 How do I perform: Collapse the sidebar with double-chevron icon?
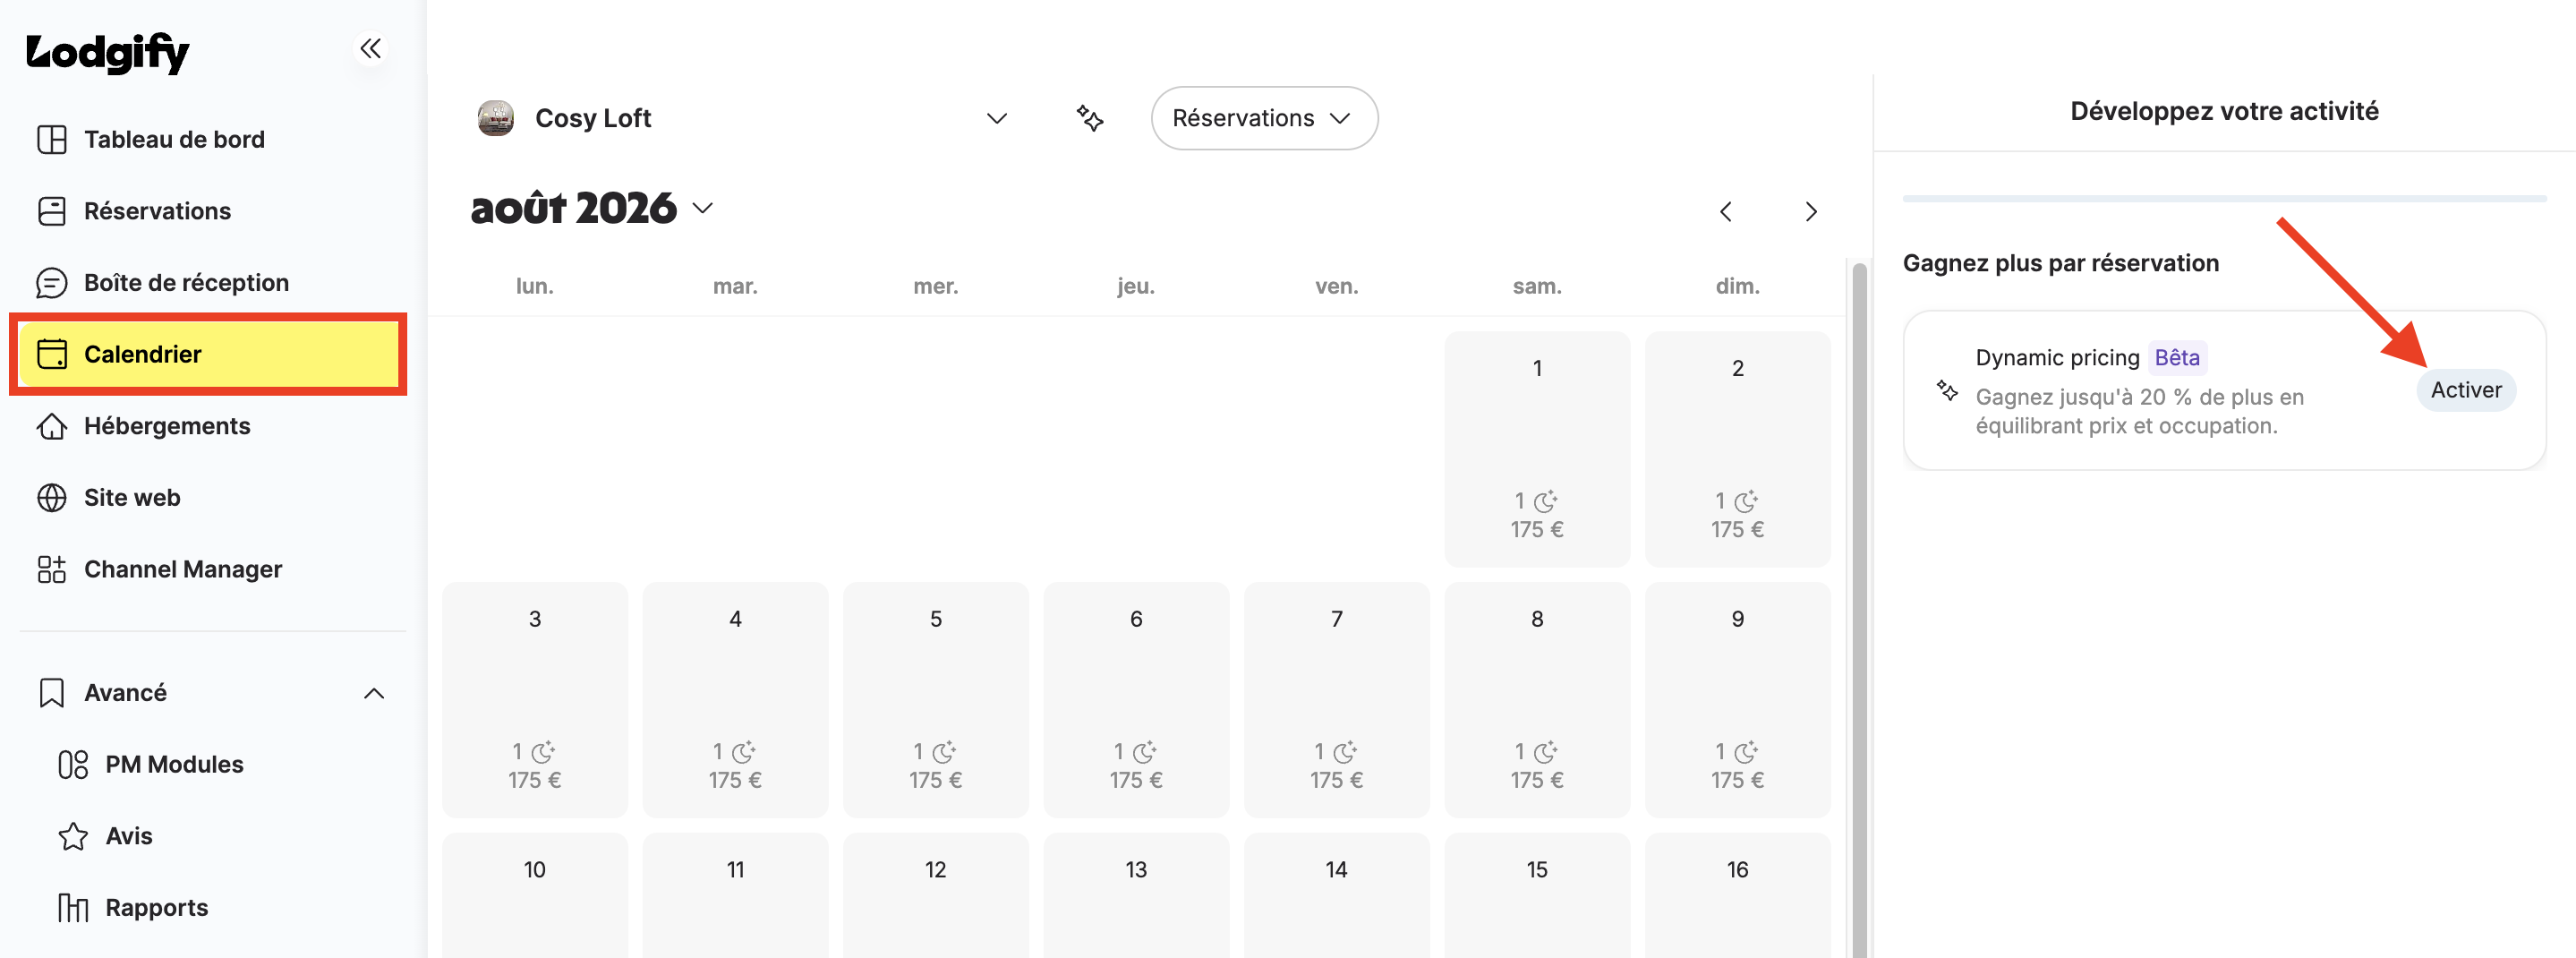click(370, 48)
